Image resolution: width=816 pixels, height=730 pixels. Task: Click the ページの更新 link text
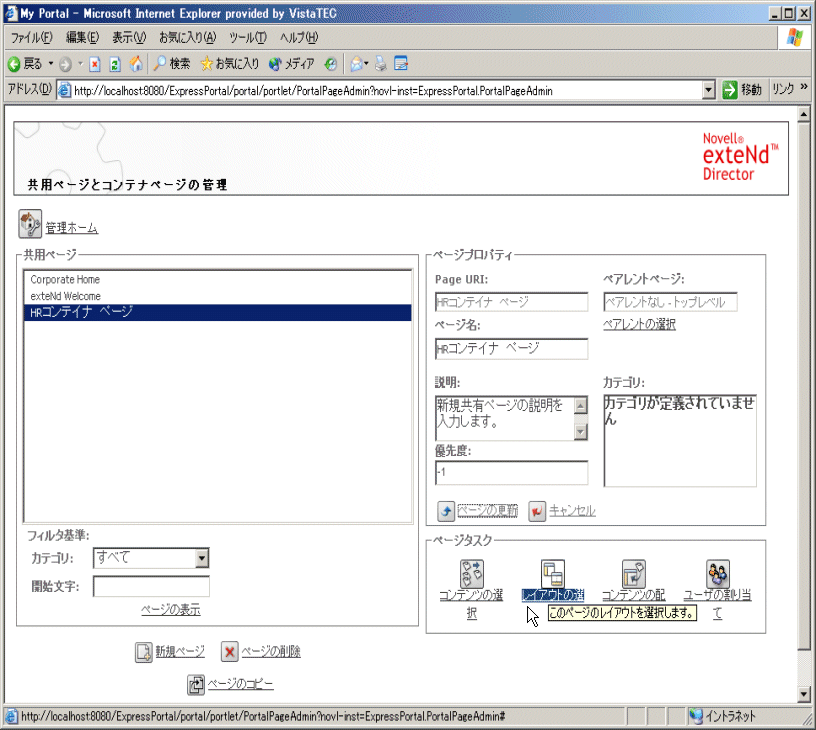pyautogui.click(x=488, y=510)
